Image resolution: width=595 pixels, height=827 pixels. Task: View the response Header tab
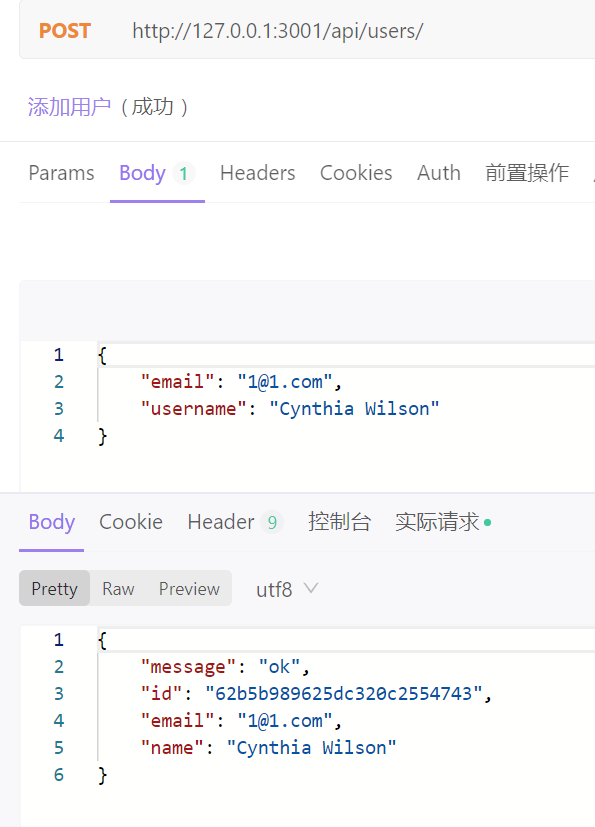[x=235, y=522]
